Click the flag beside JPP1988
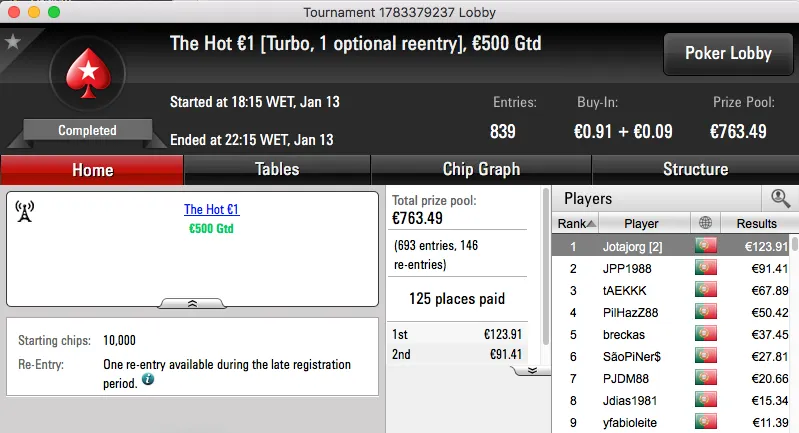Viewport: 799px width, 433px height. 706,268
